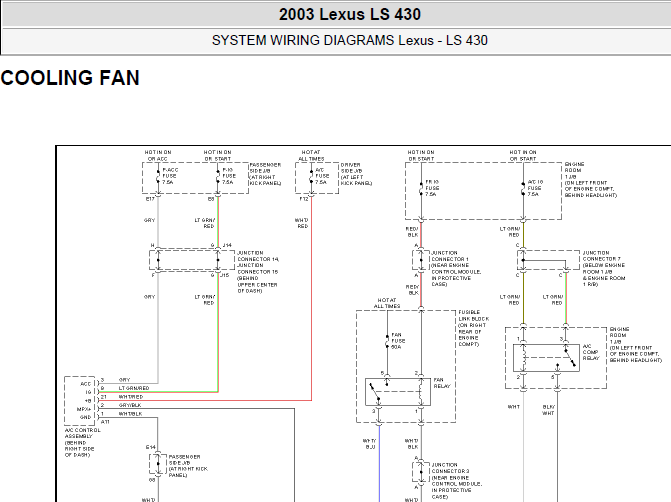Screen dimensions: 671x502
Task: Click the "BLK/WHT" label below A/C comp relay
Action: click(x=548, y=410)
